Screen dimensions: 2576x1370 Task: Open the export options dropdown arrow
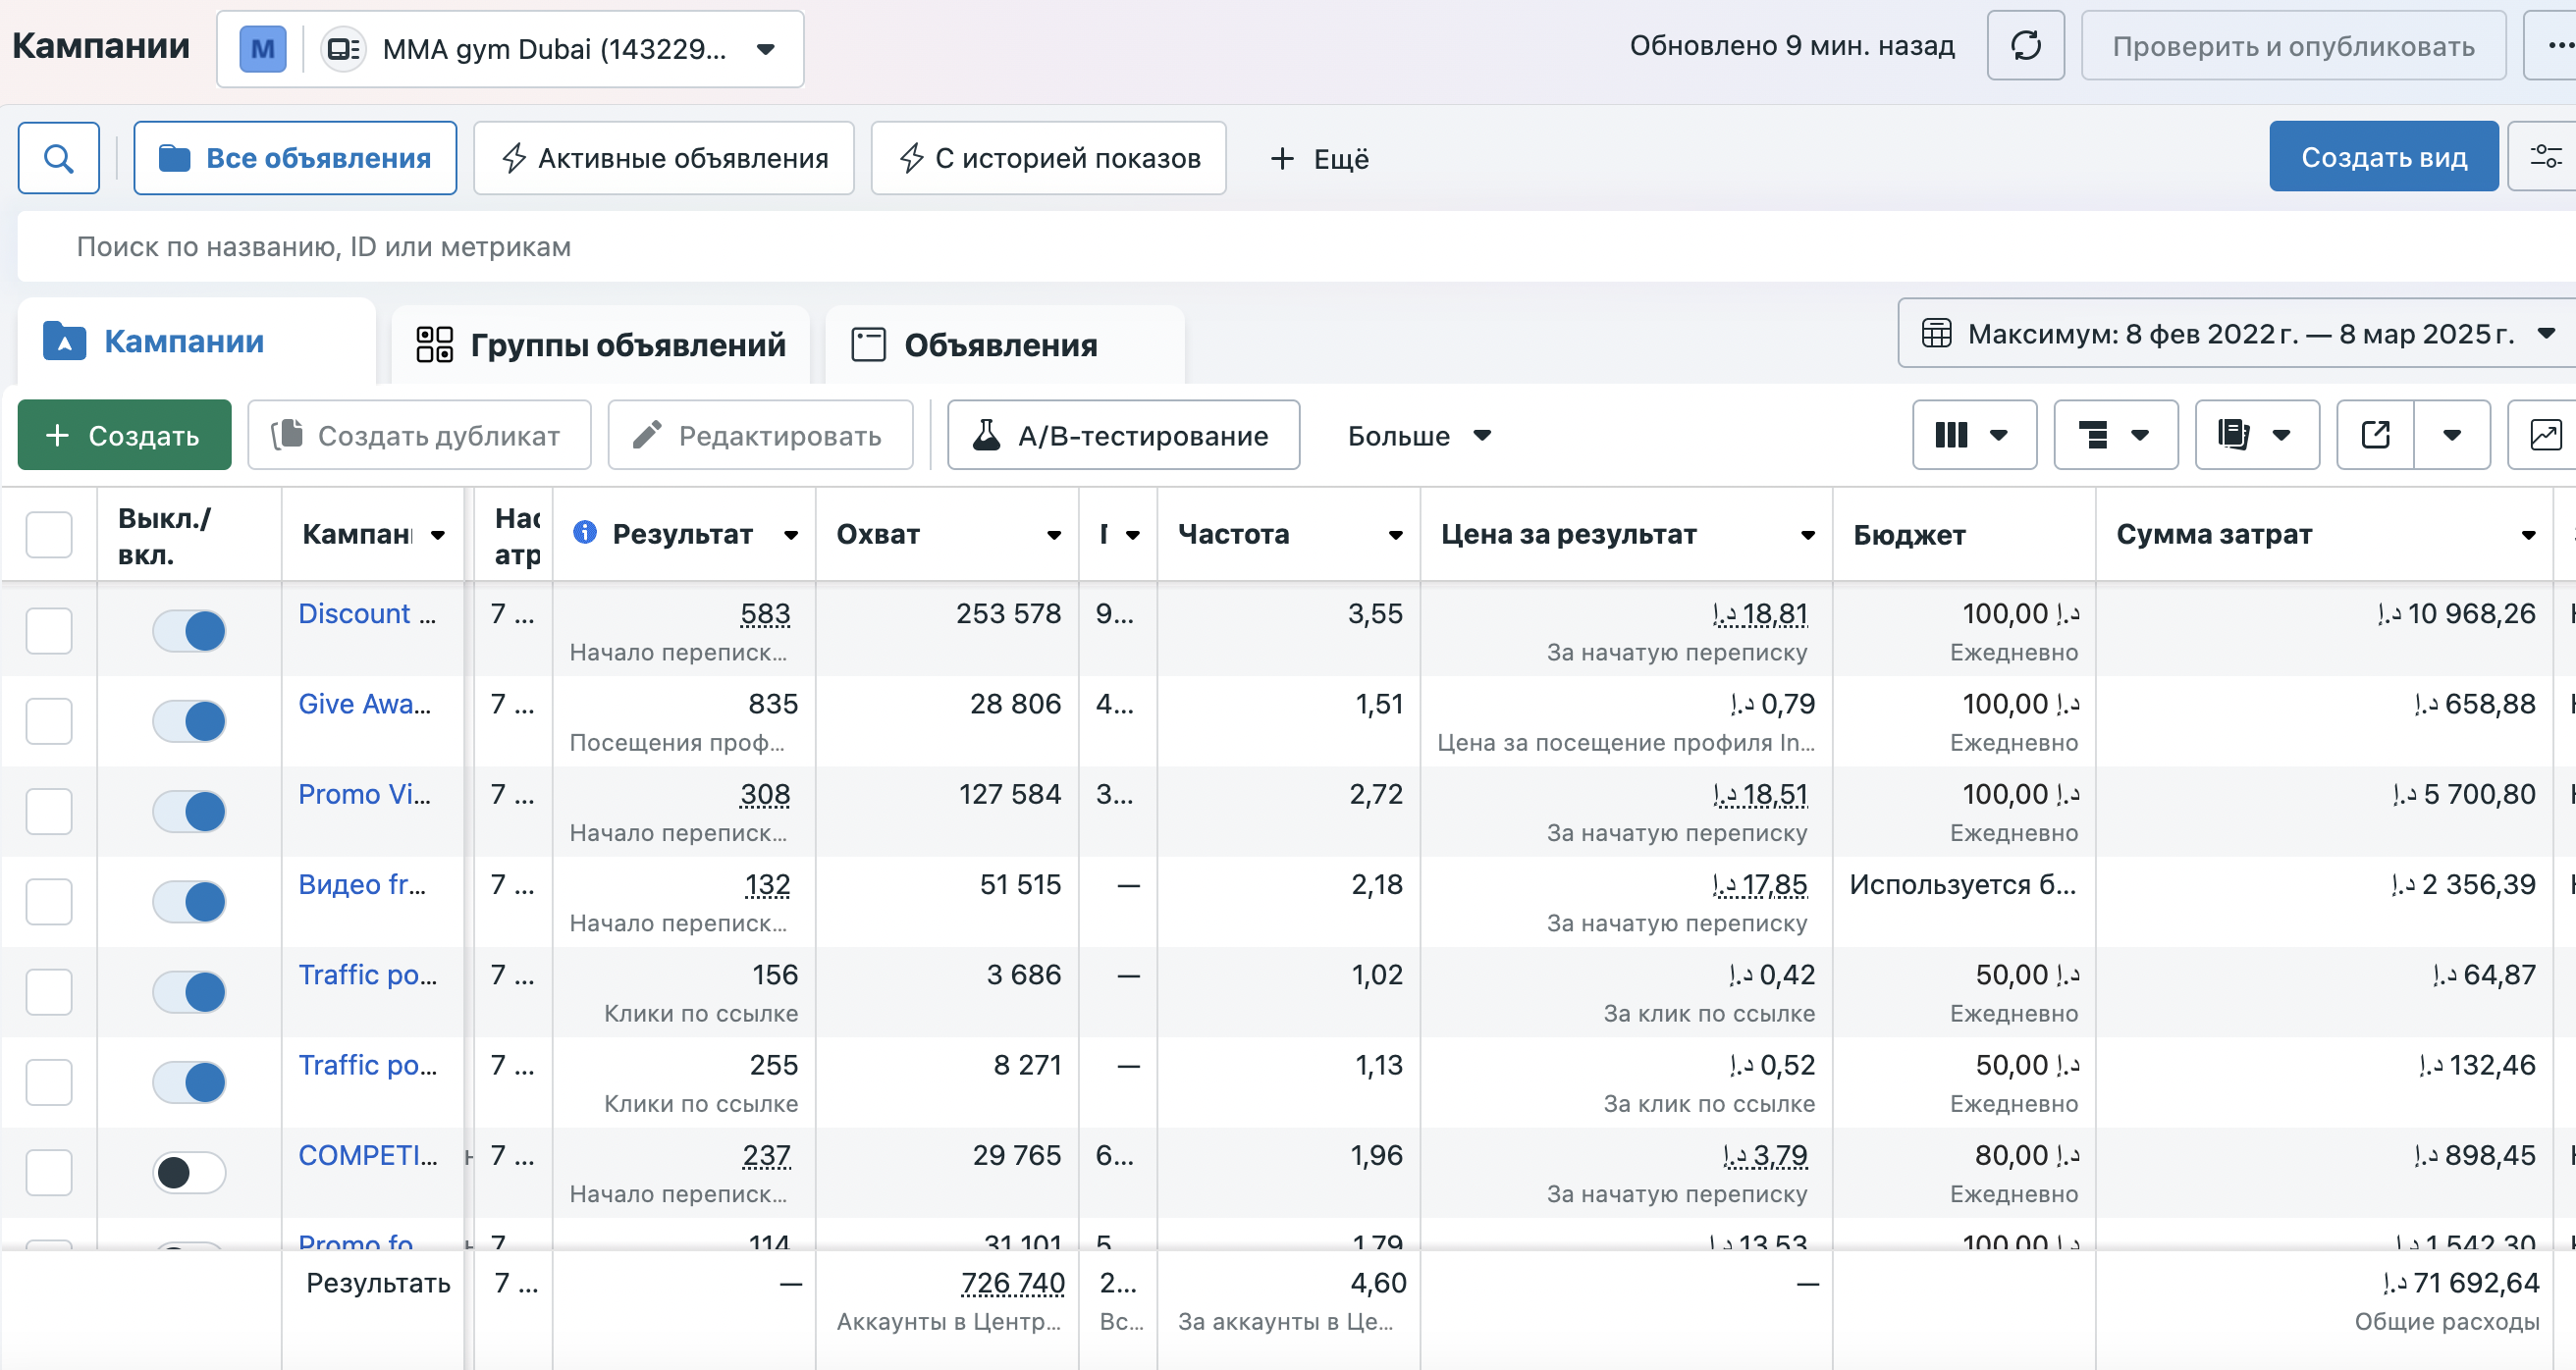coord(2452,435)
